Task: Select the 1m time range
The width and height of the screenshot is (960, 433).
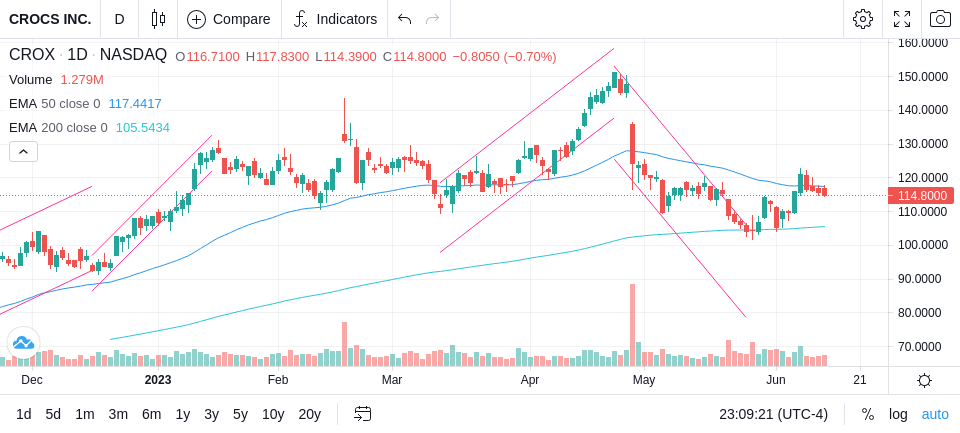Action: pyautogui.click(x=84, y=414)
